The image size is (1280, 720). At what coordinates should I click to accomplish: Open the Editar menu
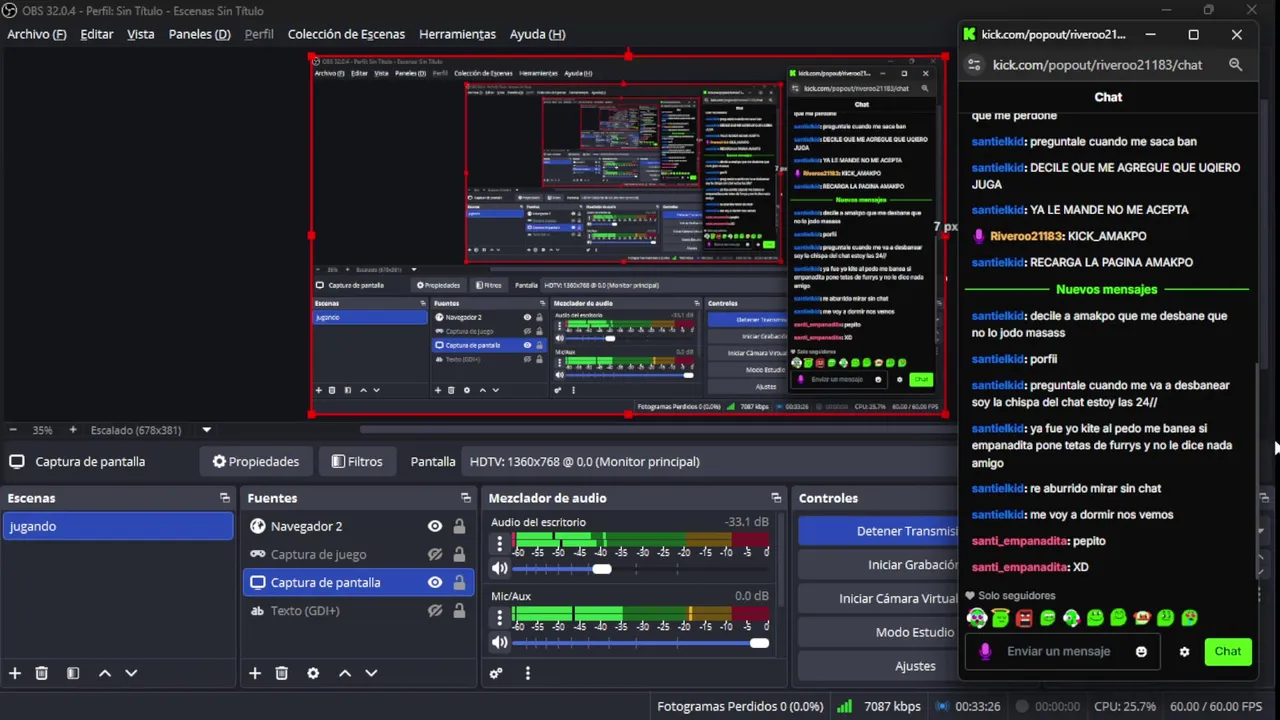97,34
